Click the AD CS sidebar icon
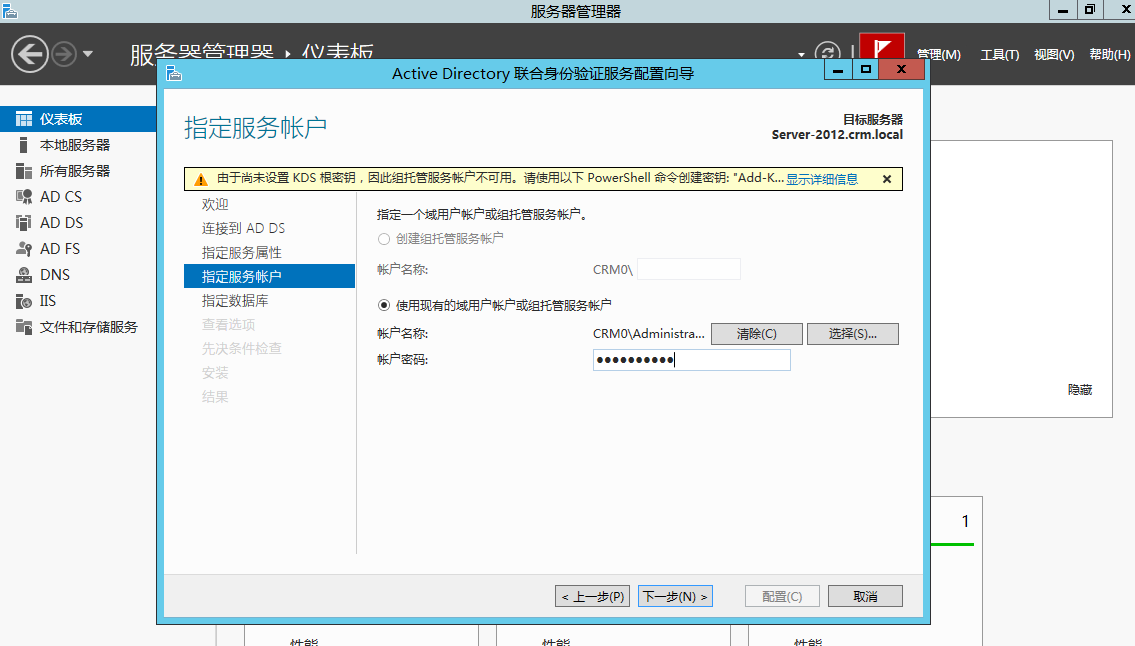The image size is (1135, 646). tap(24, 196)
